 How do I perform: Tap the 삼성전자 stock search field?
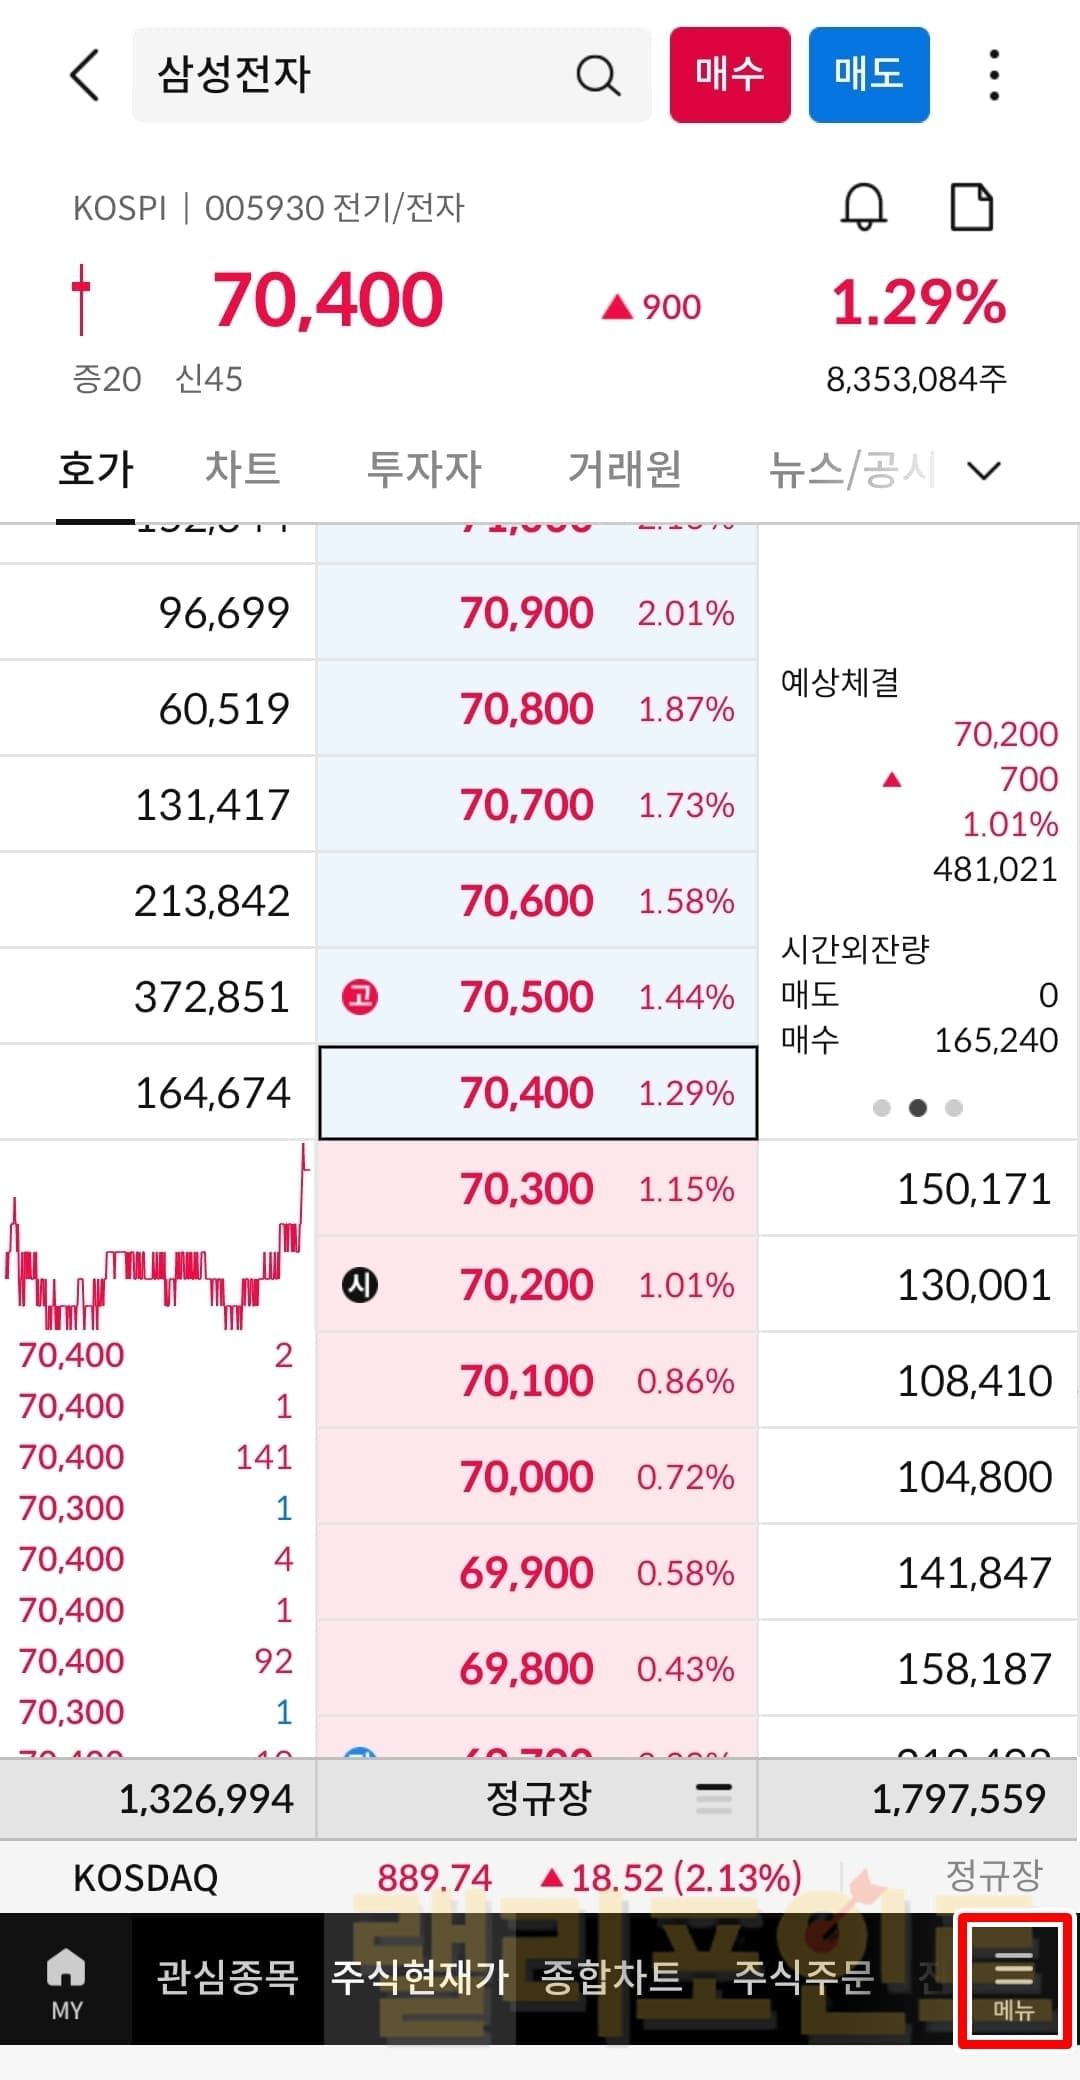click(x=360, y=76)
